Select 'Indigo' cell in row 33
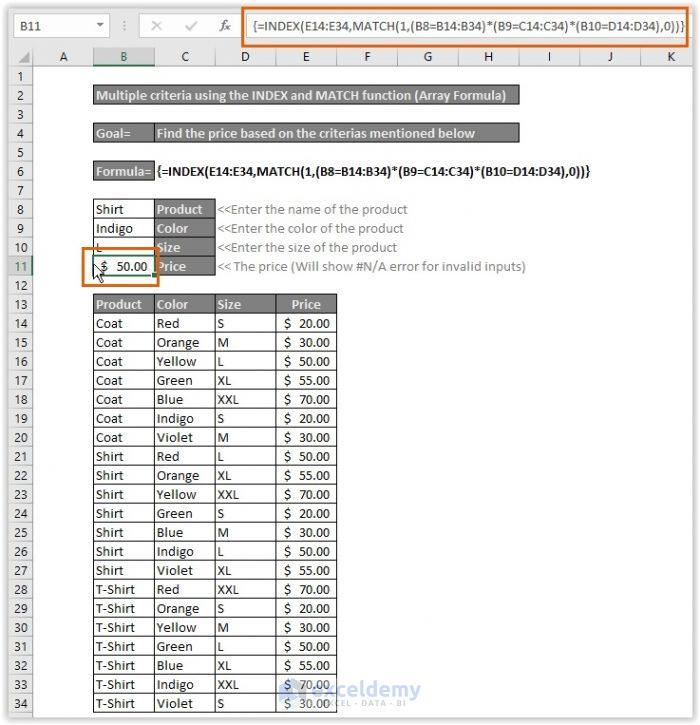 click(x=185, y=684)
